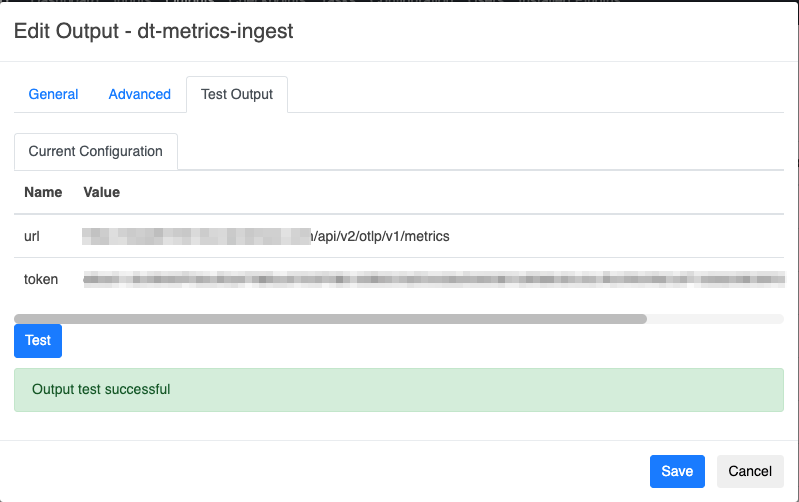Click the Name column header
This screenshot has width=799, height=502.
[43, 192]
